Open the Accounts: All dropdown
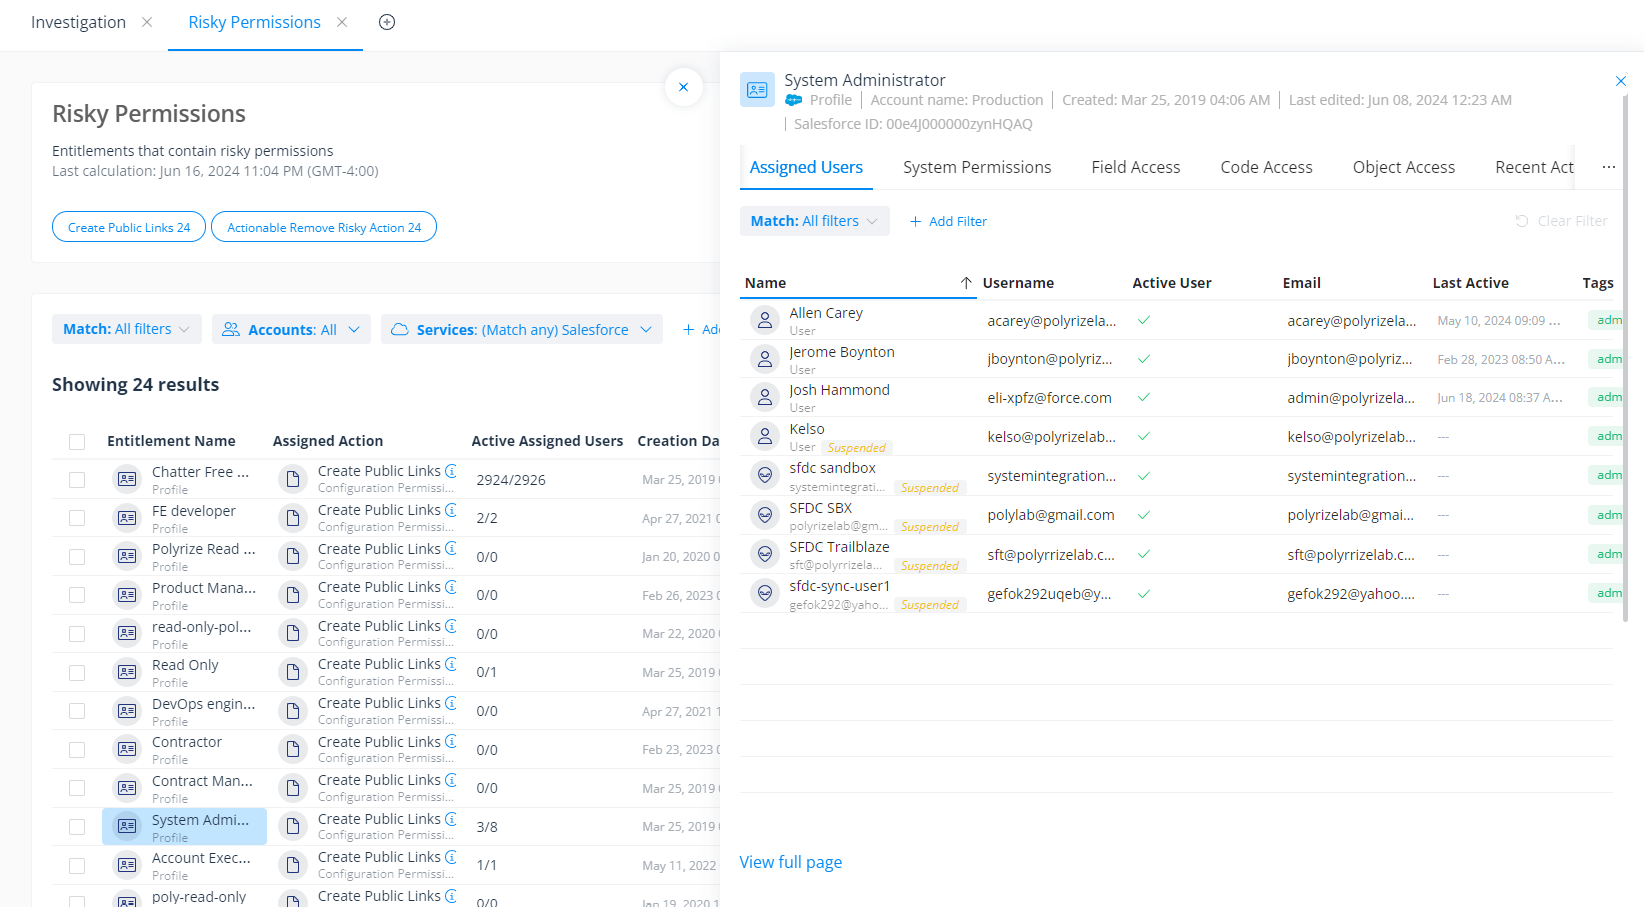 point(291,329)
